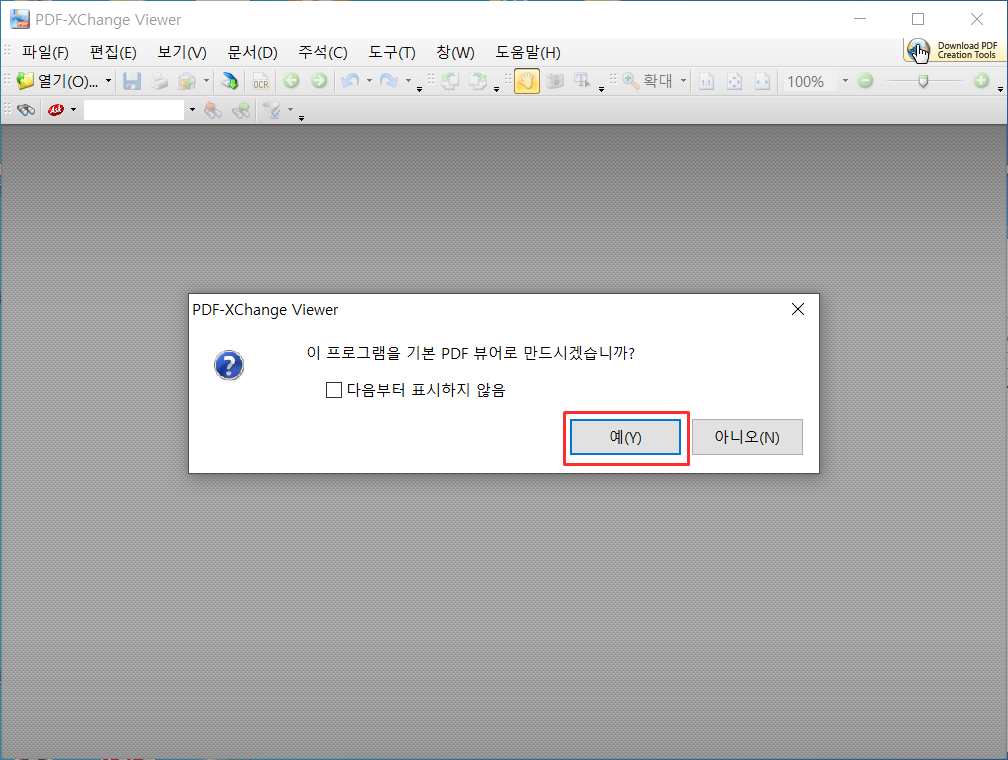The image size is (1008, 760).
Task: Click the find next binoculars icon
Action: pos(241,111)
